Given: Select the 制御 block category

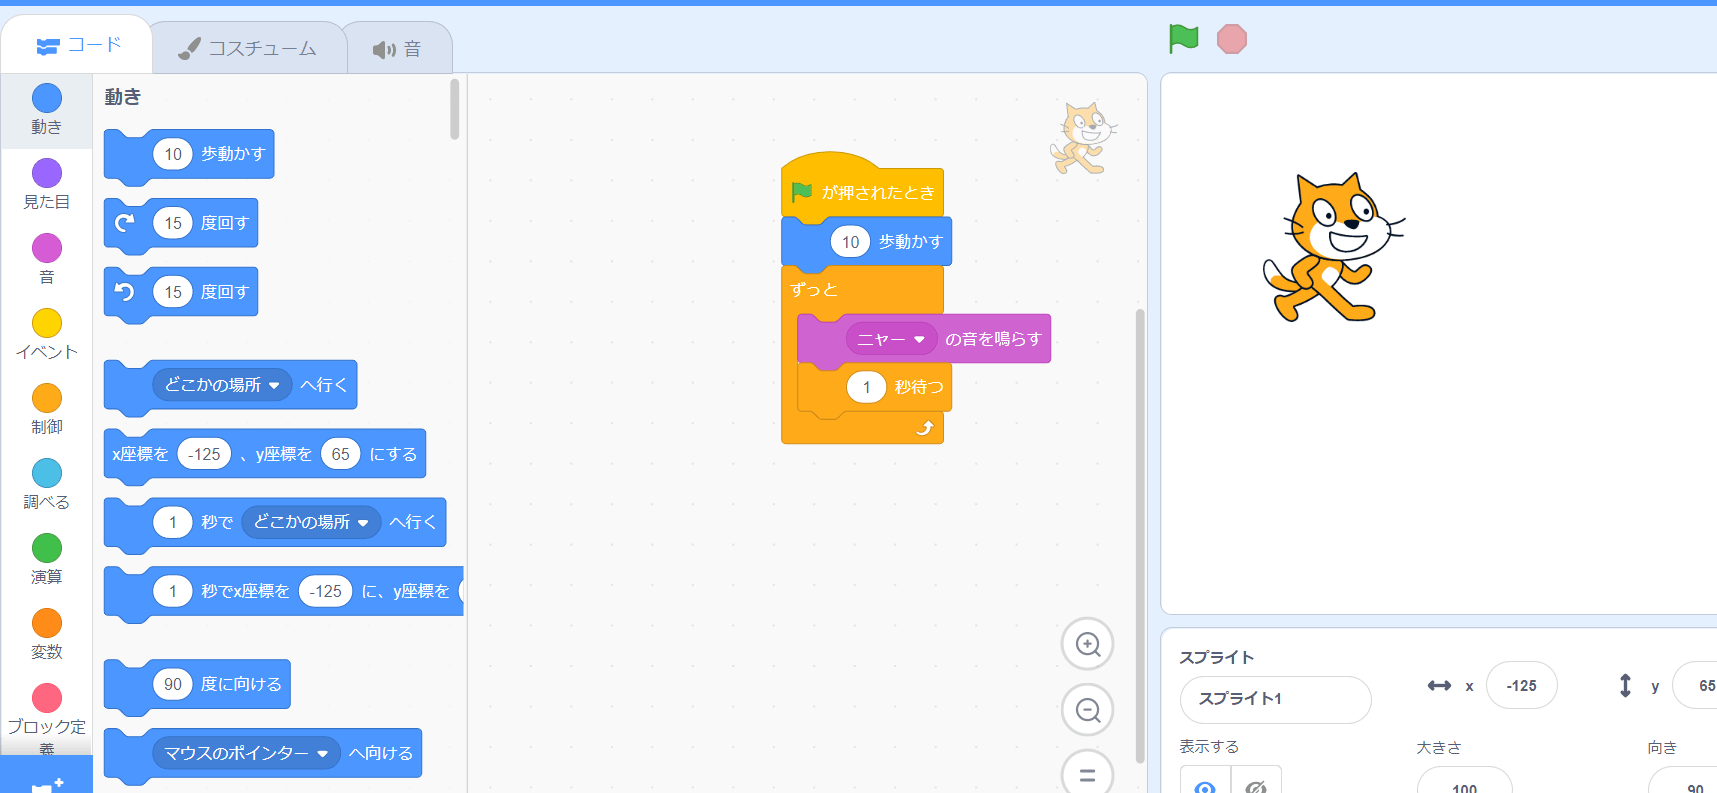Looking at the screenshot, I should [46, 409].
